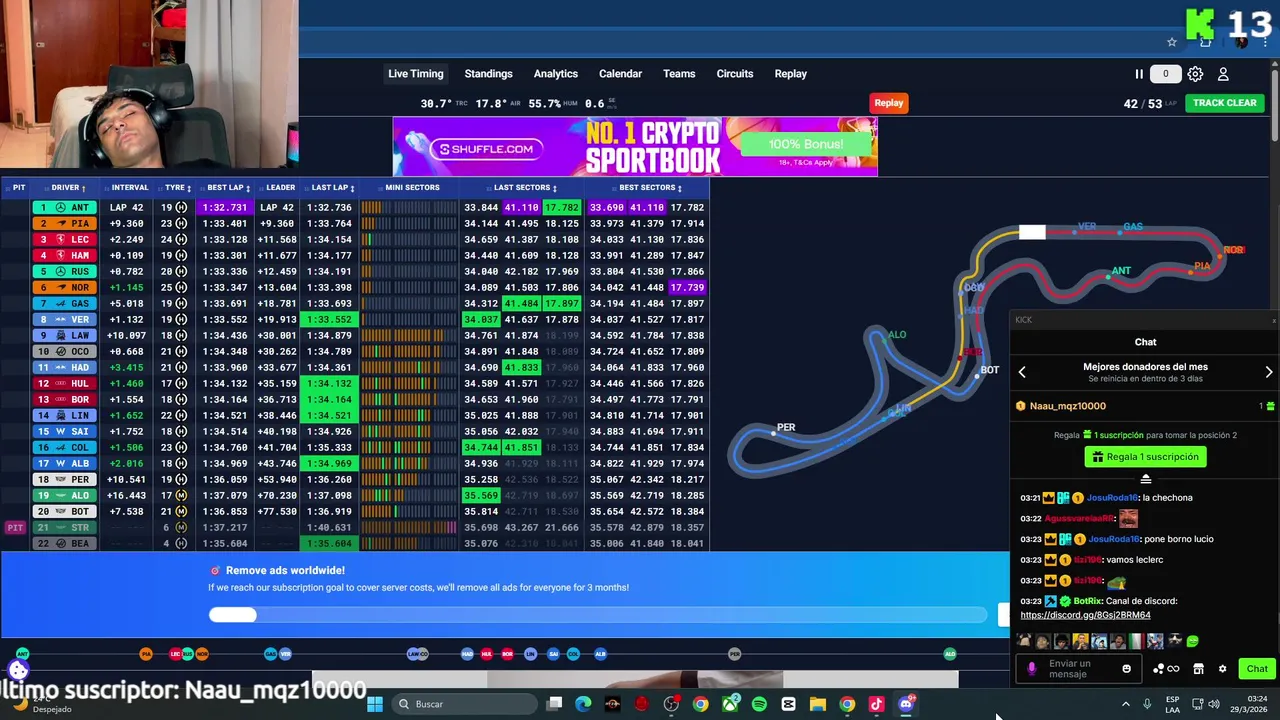
Task: Open AMD Ryzen app on taskbar
Action: point(613,704)
